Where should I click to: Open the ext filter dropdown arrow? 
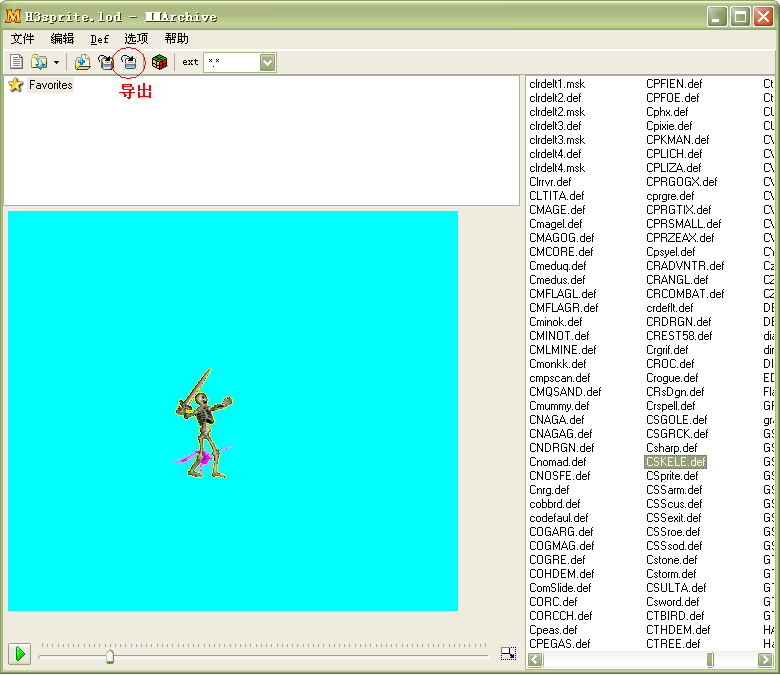268,63
